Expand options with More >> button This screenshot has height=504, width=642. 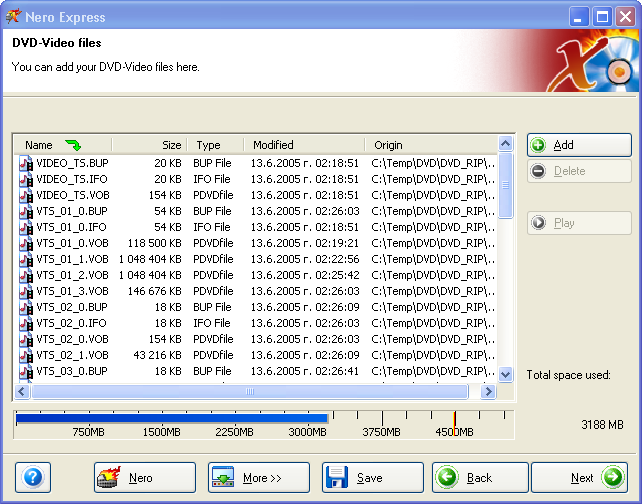pyautogui.click(x=259, y=477)
